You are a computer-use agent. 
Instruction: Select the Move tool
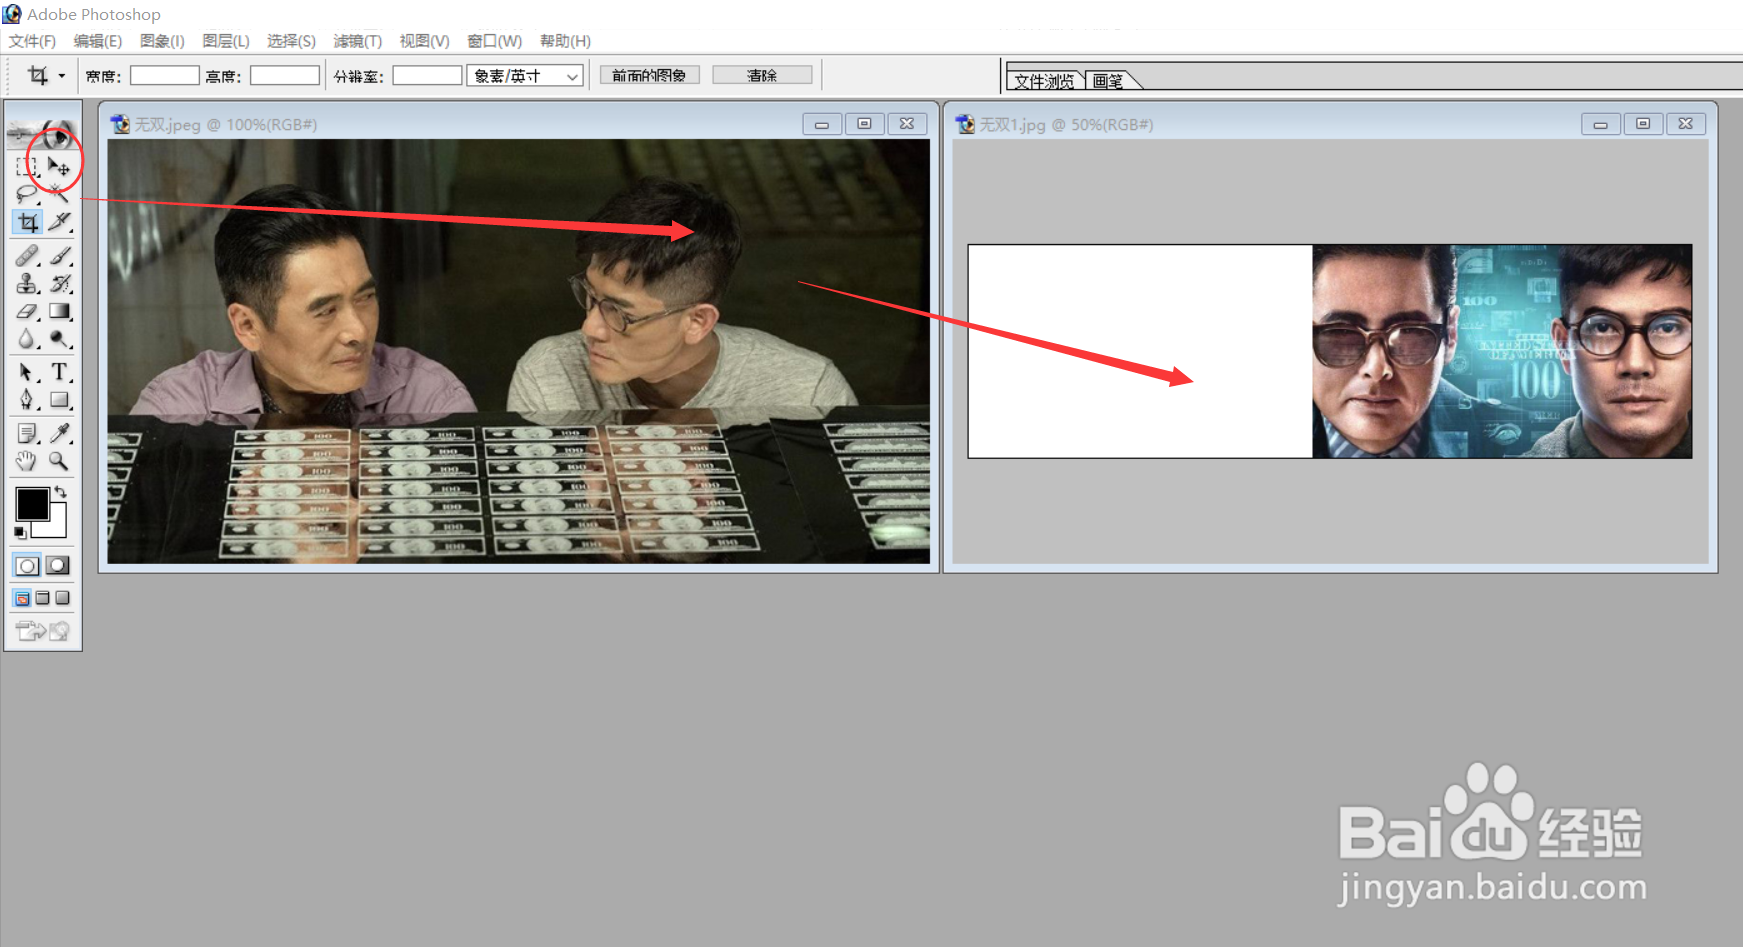[59, 166]
